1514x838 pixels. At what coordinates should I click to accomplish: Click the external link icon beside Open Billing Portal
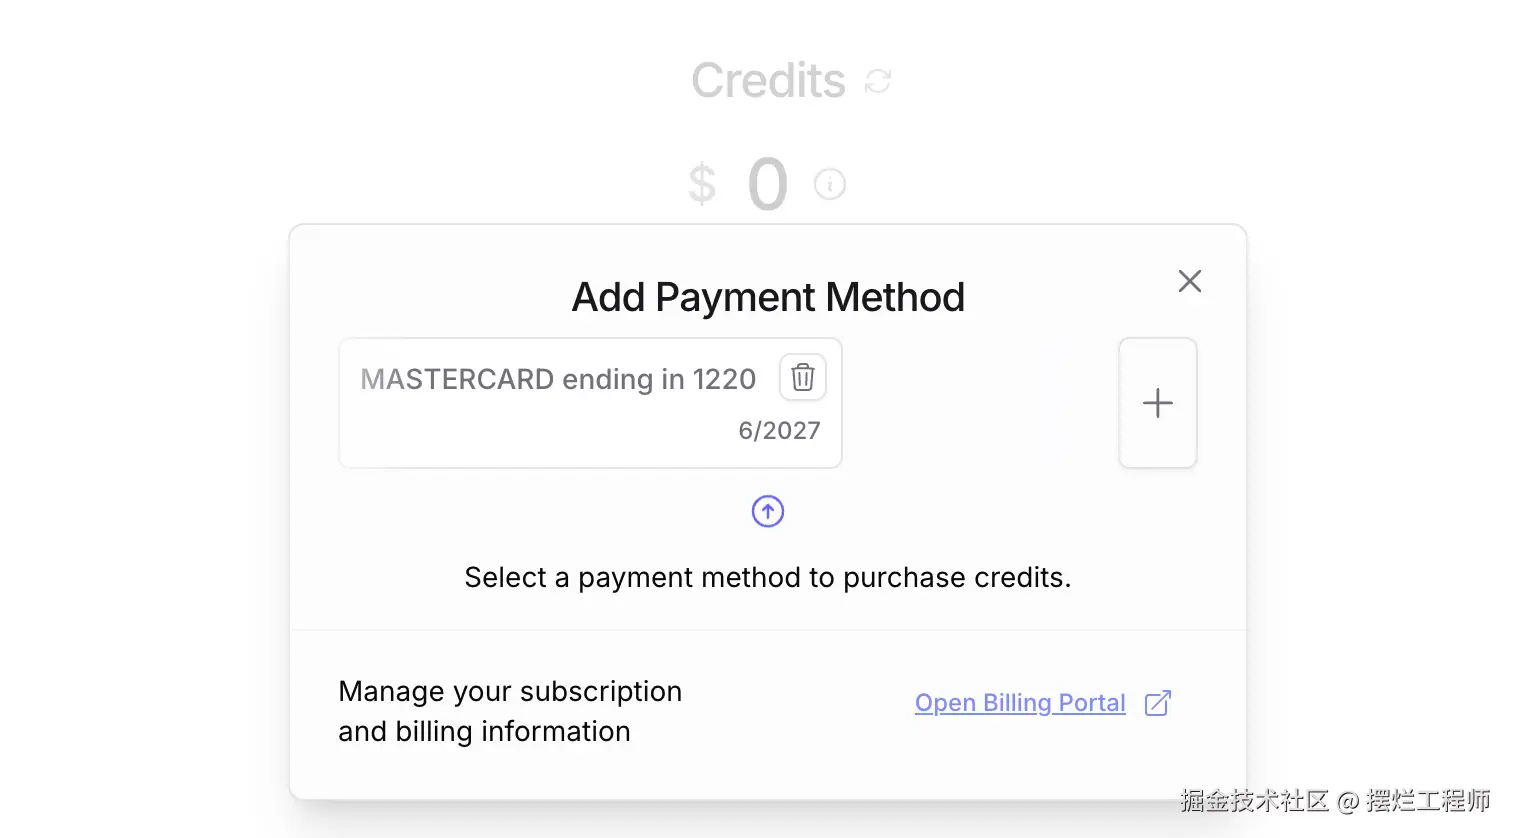tap(1157, 703)
